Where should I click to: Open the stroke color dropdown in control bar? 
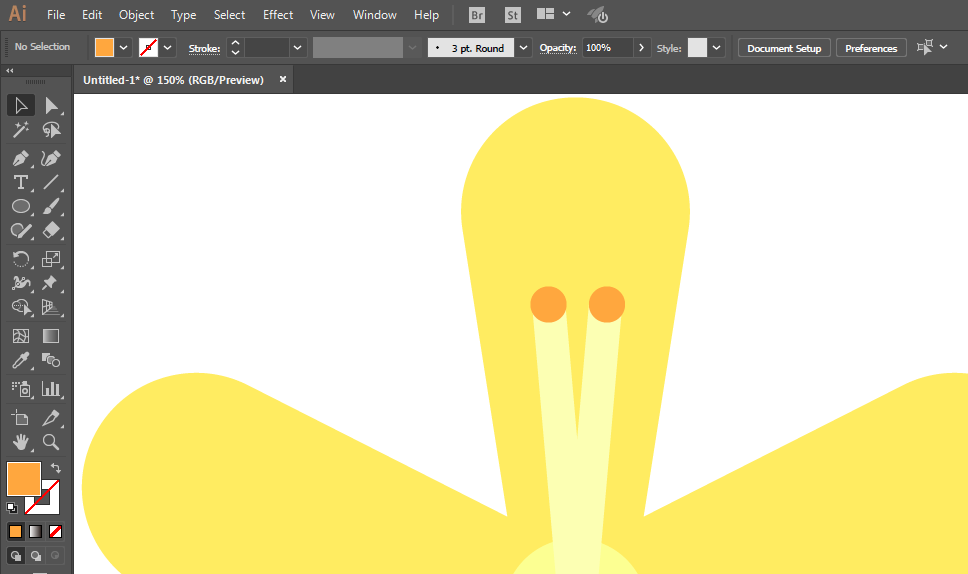tap(167, 48)
